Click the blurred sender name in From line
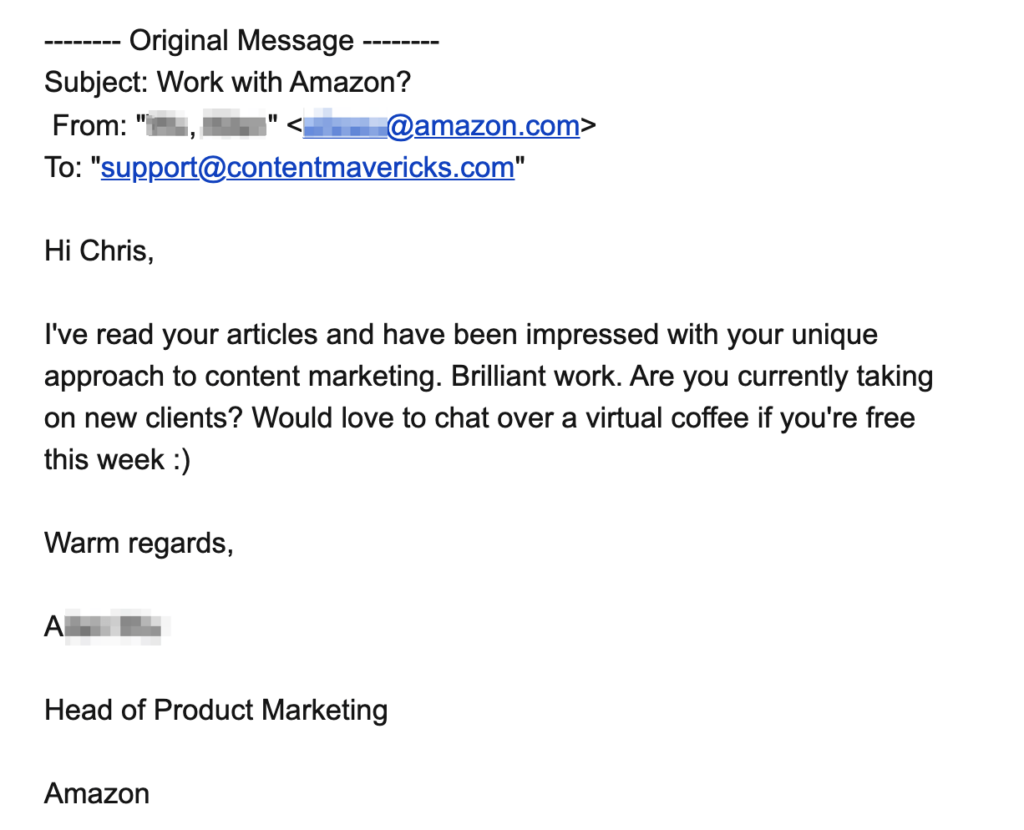The image size is (1024, 830). point(208,126)
